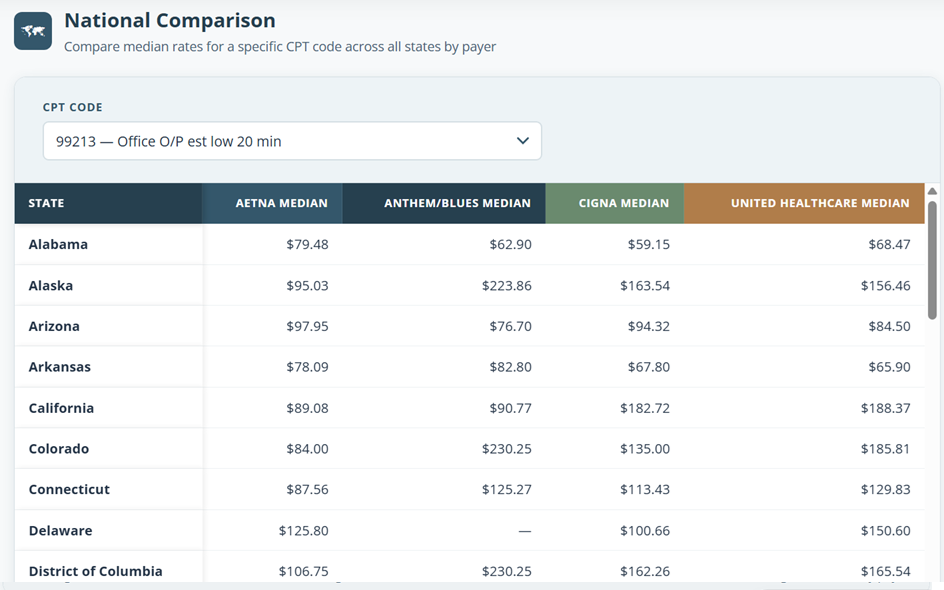The width and height of the screenshot is (944, 590).
Task: Click the State column header
Action: pyautogui.click(x=108, y=203)
